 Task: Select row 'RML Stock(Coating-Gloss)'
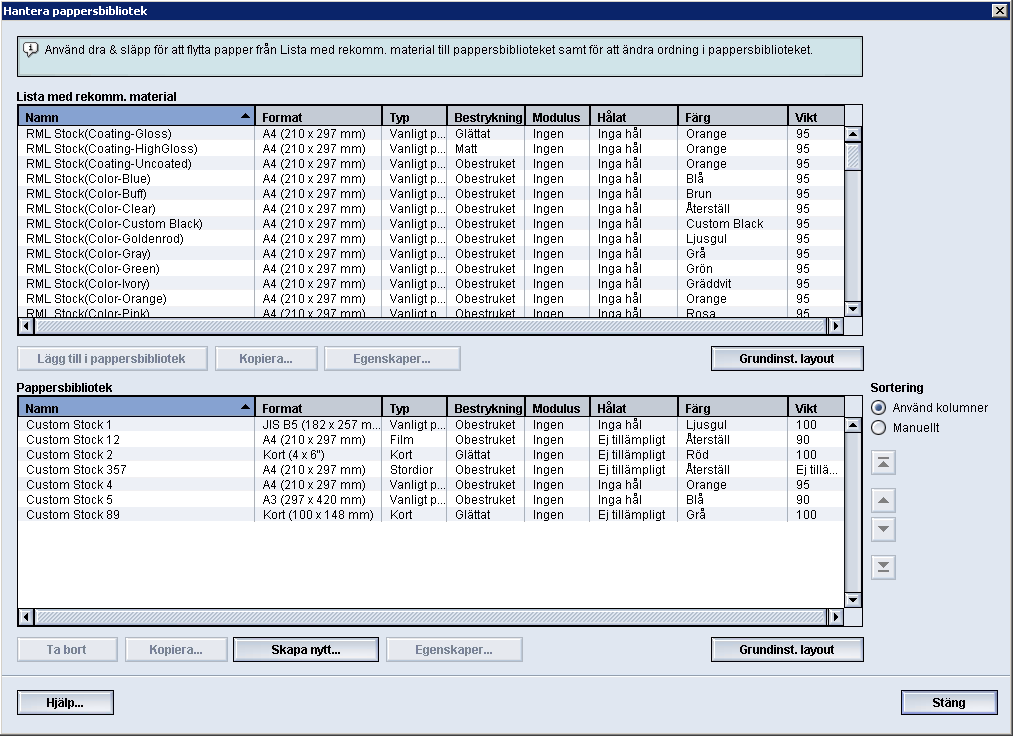[431, 134]
